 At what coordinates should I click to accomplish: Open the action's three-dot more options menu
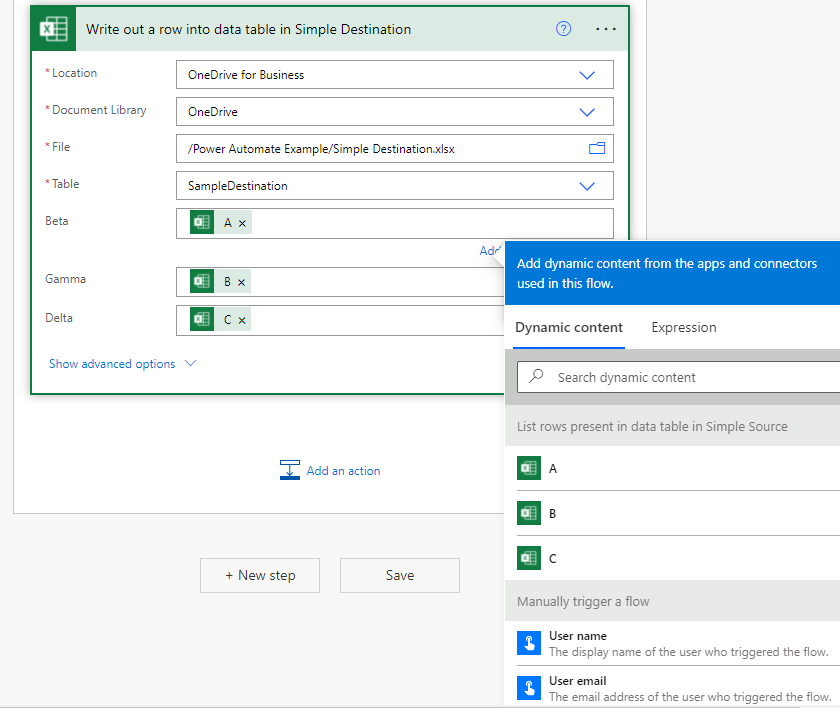click(605, 29)
